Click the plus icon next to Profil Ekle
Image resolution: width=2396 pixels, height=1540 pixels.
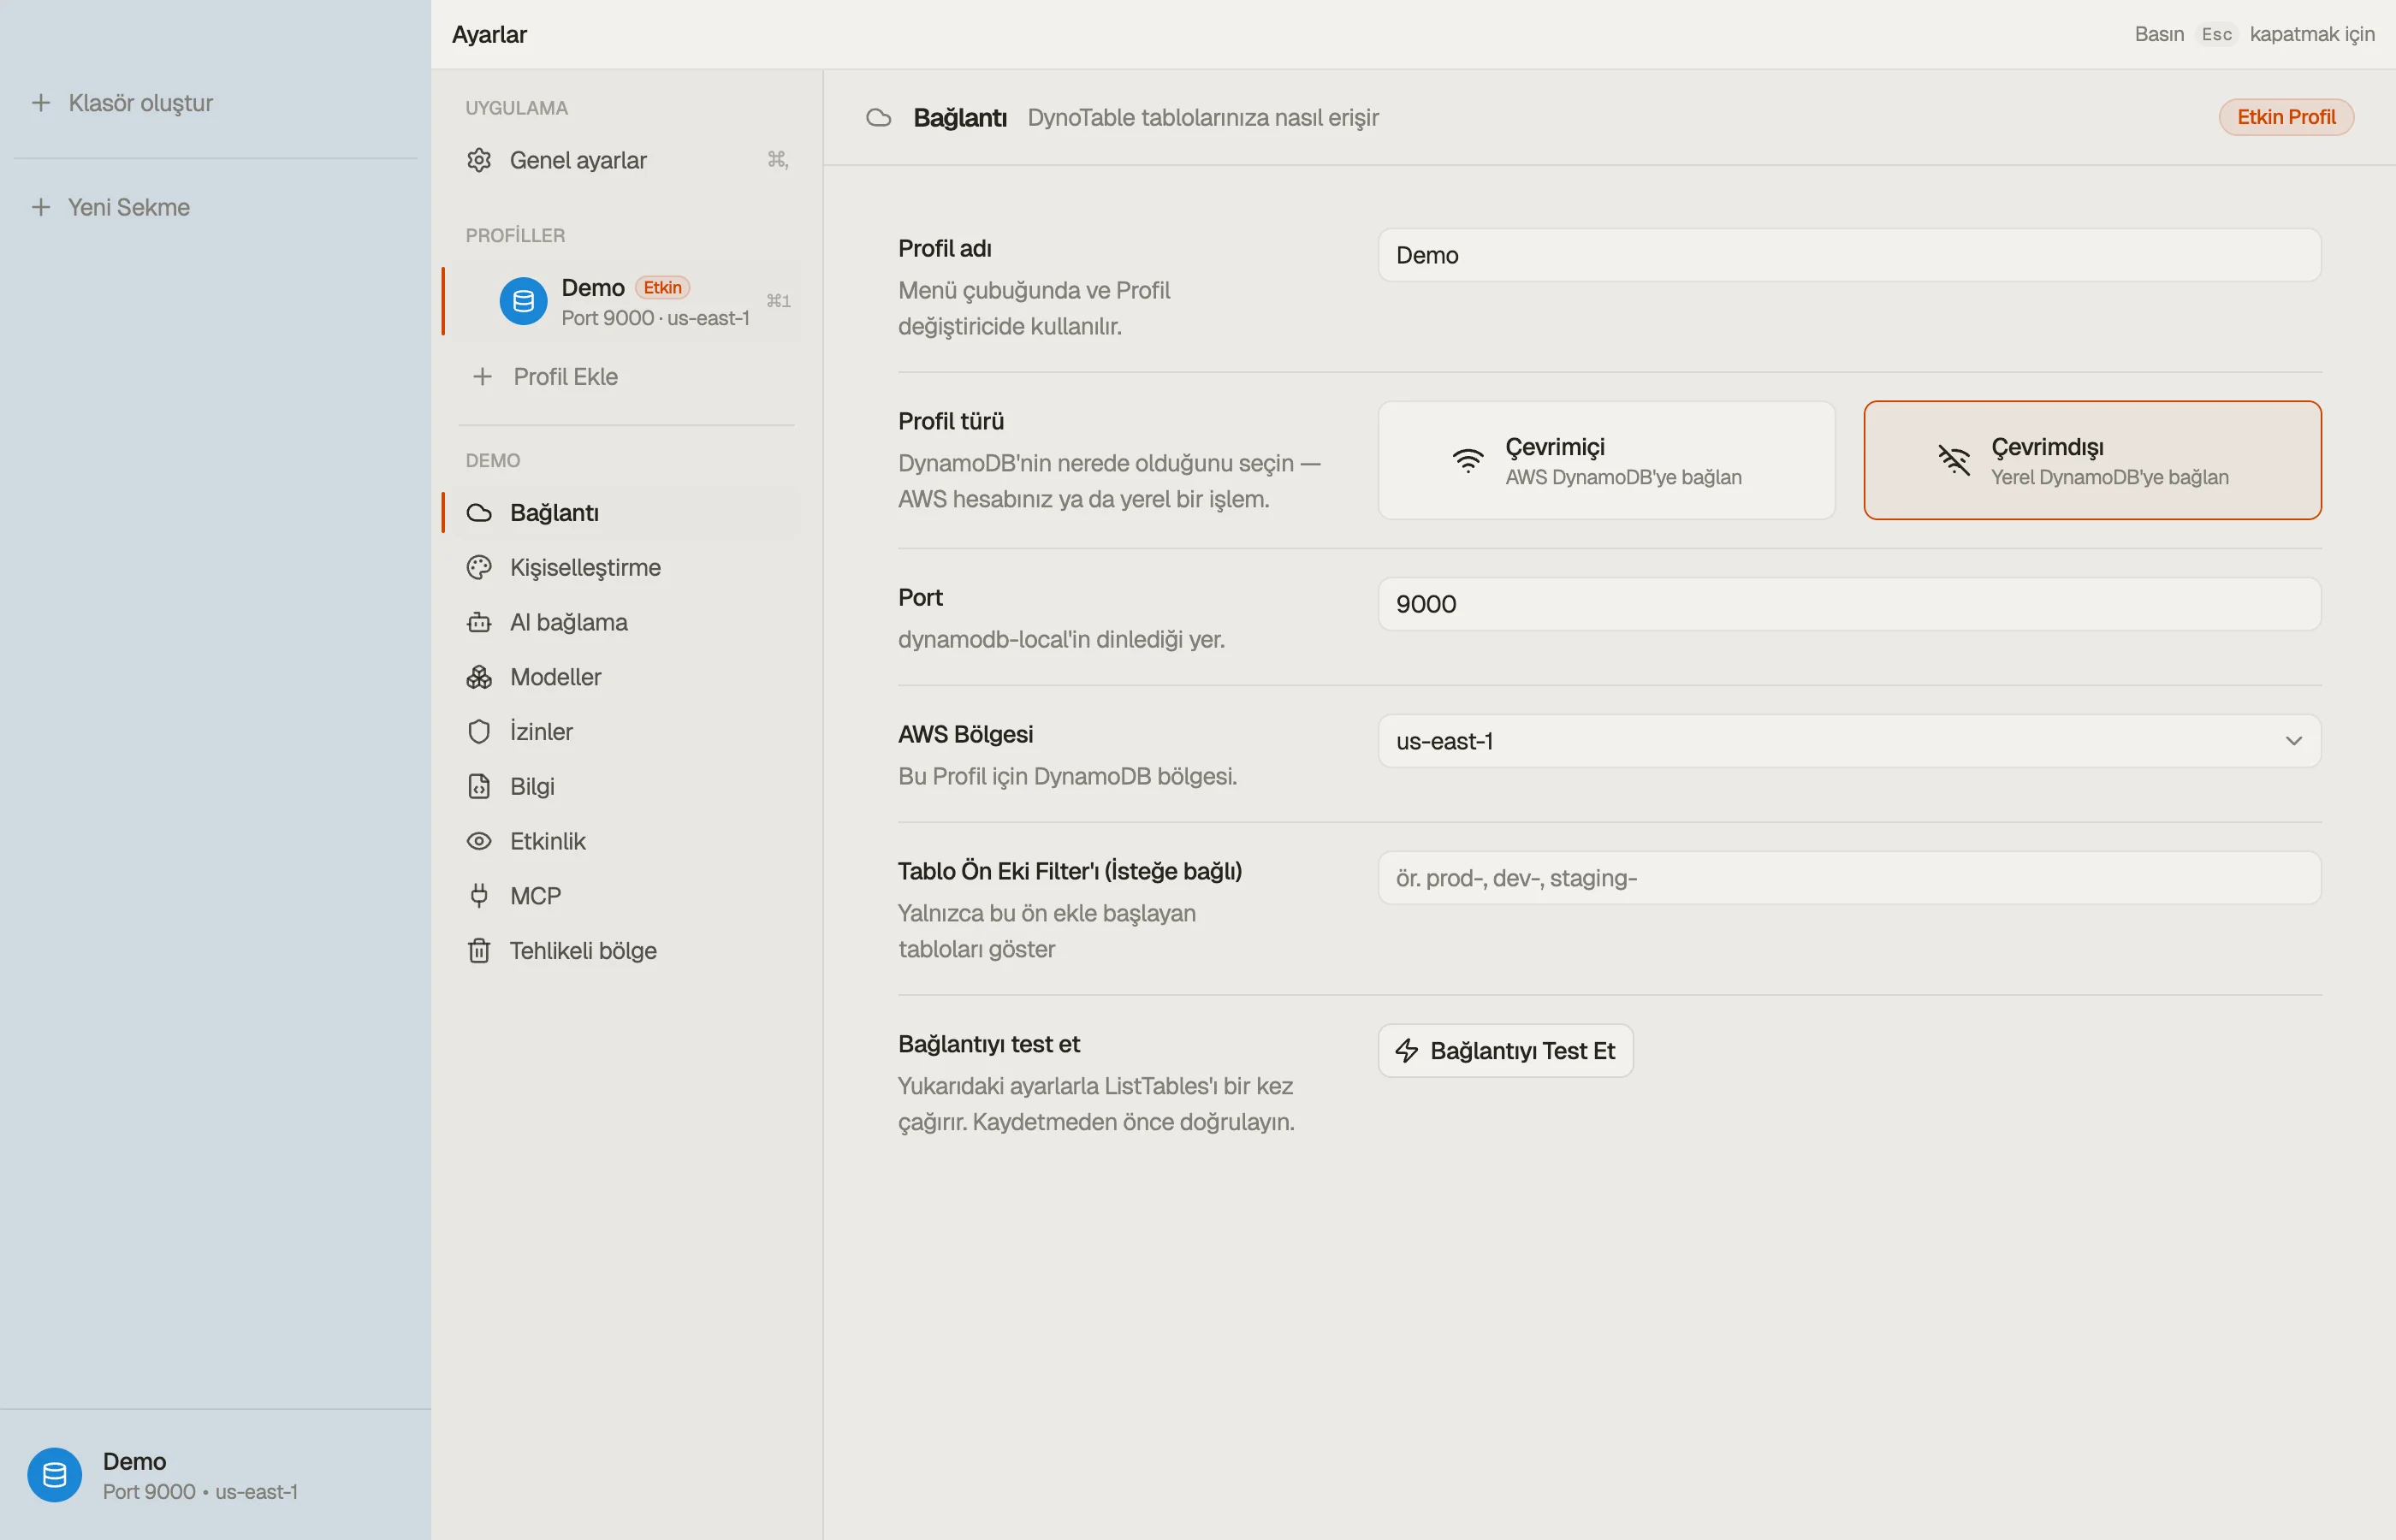tap(482, 377)
